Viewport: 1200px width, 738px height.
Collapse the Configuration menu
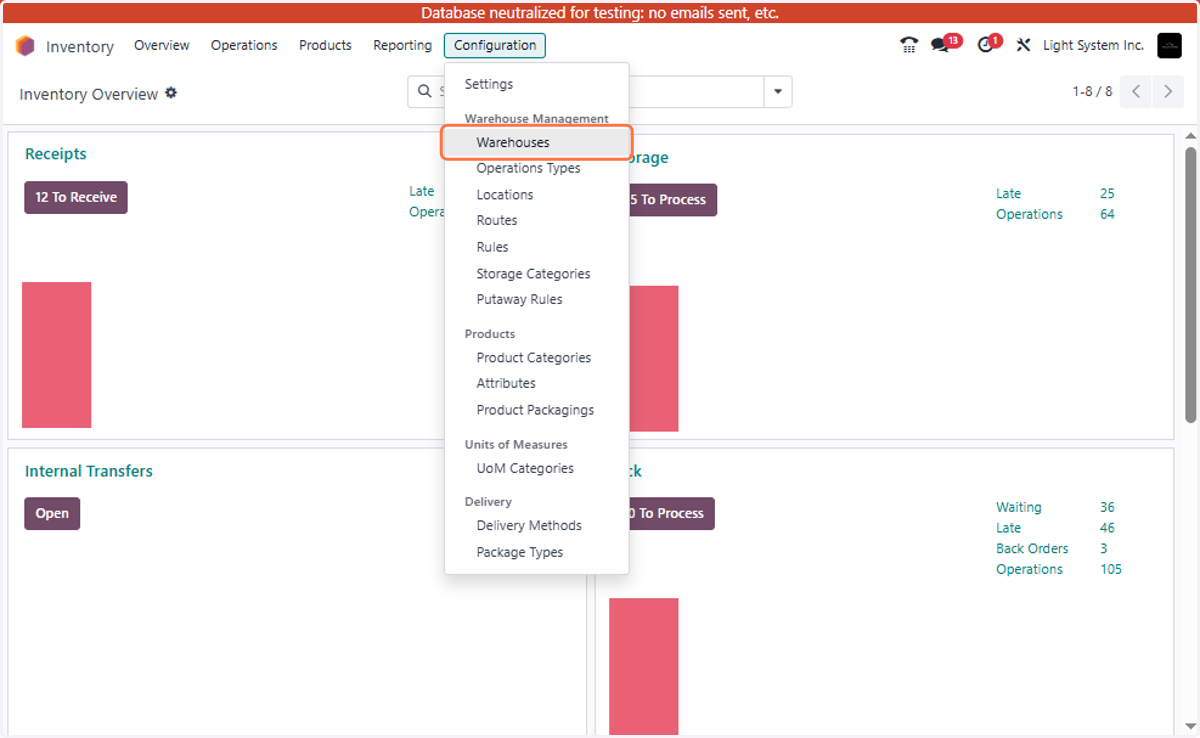pos(495,45)
